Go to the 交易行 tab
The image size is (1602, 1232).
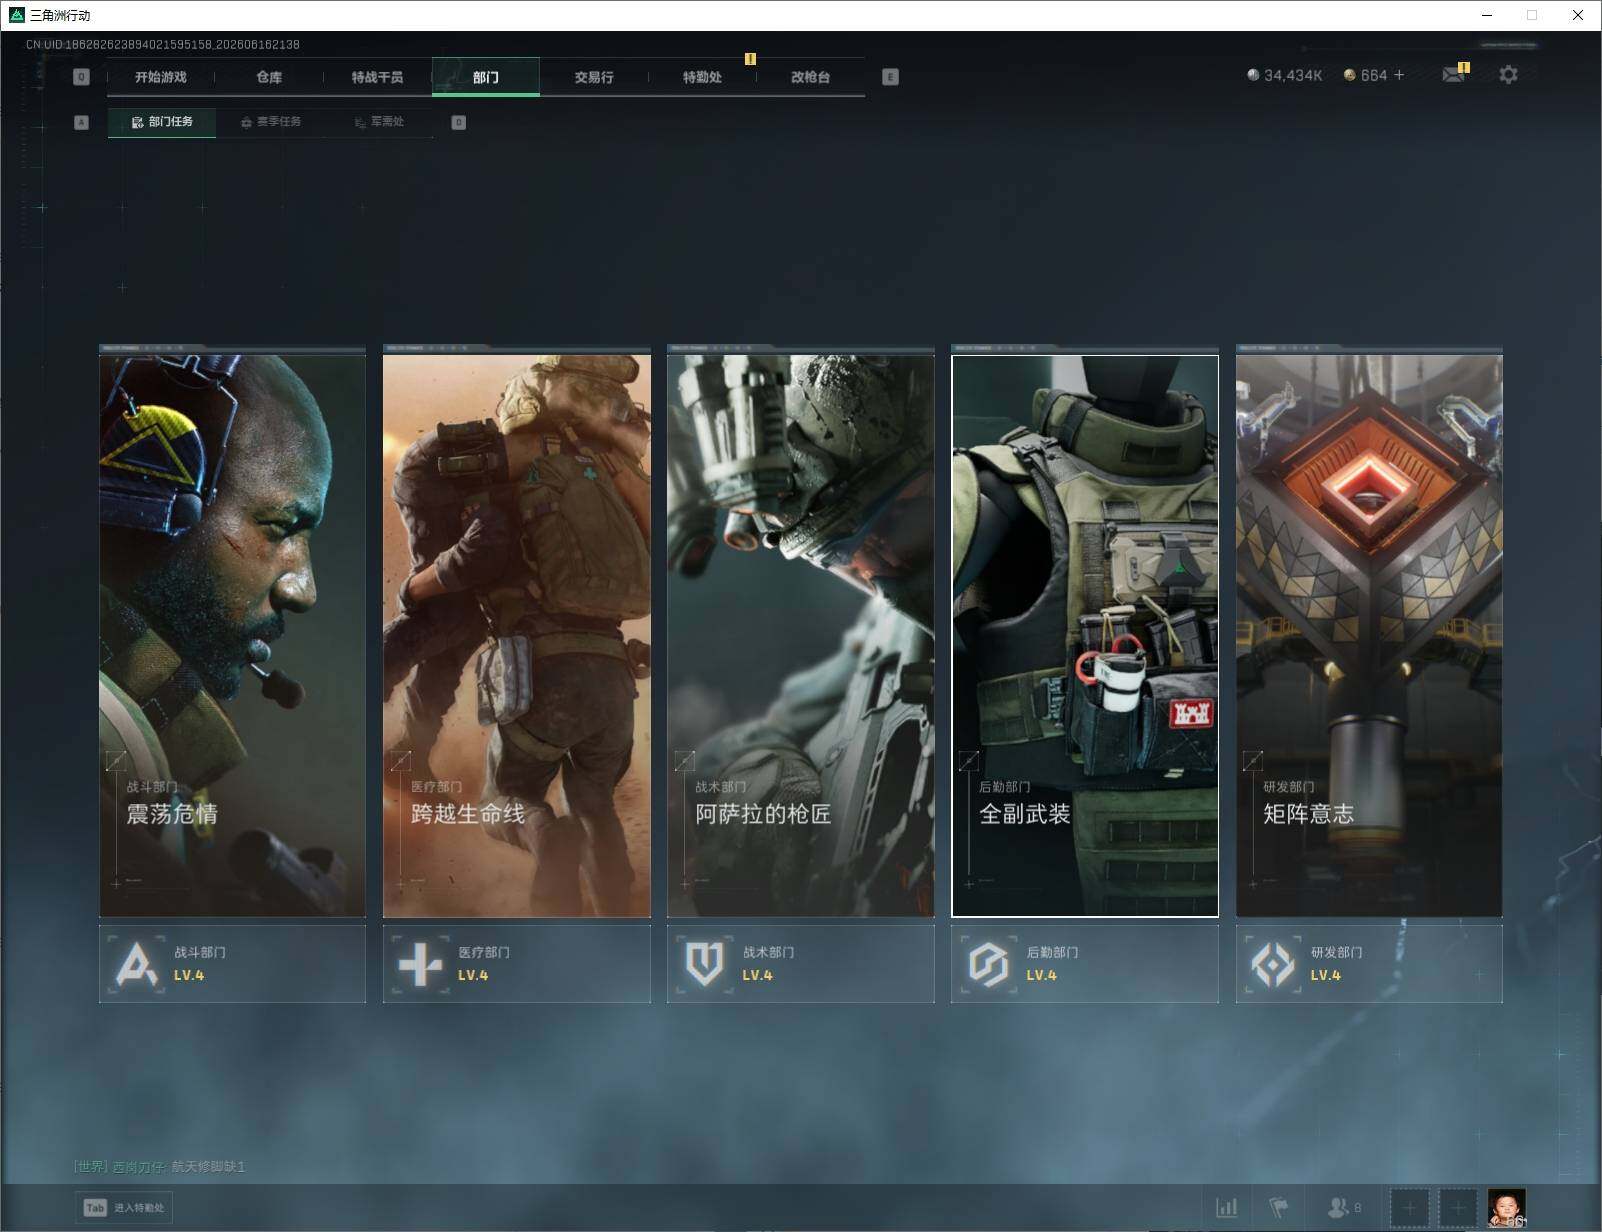594,77
